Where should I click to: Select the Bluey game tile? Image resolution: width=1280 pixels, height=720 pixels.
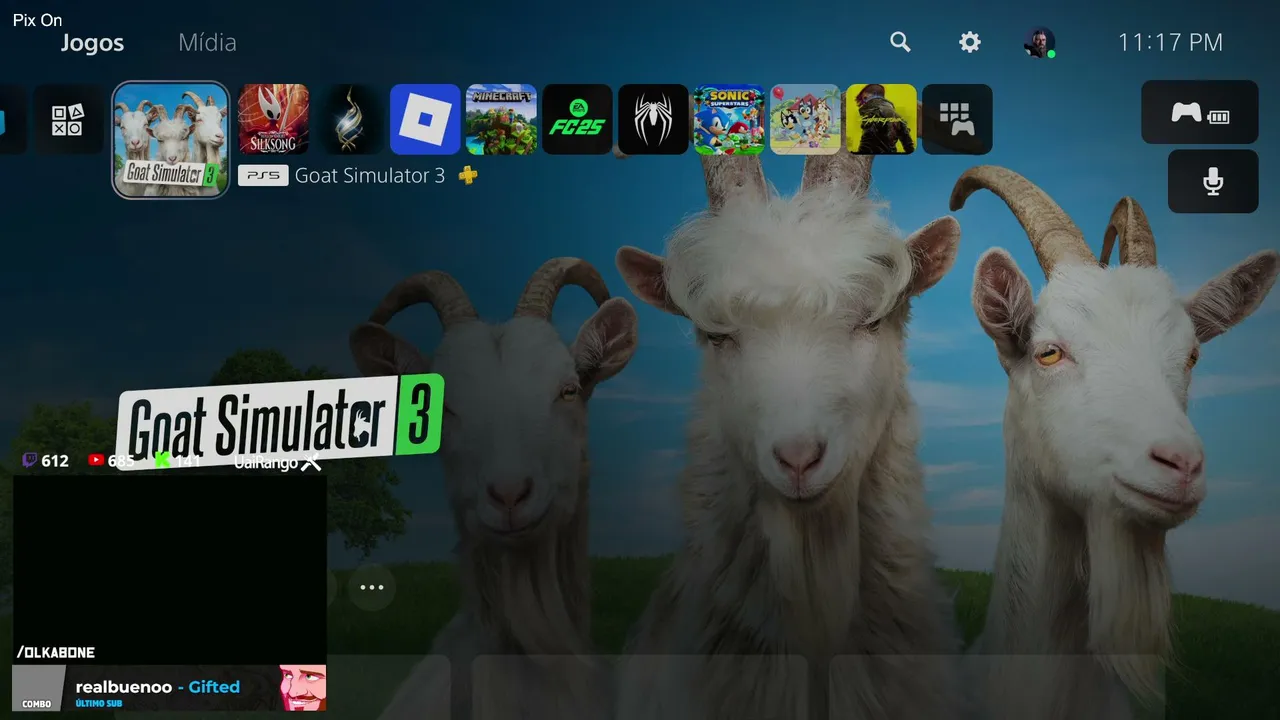click(x=805, y=119)
